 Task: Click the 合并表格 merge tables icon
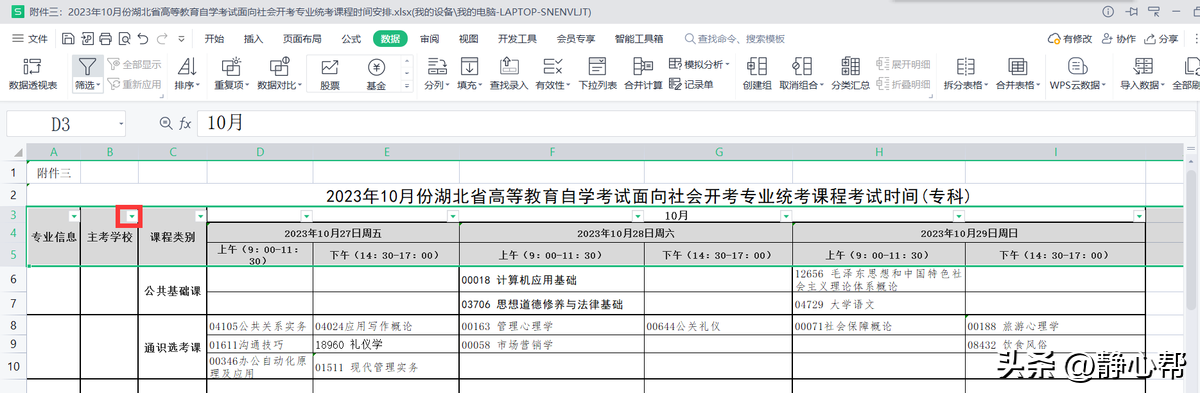tap(1018, 67)
